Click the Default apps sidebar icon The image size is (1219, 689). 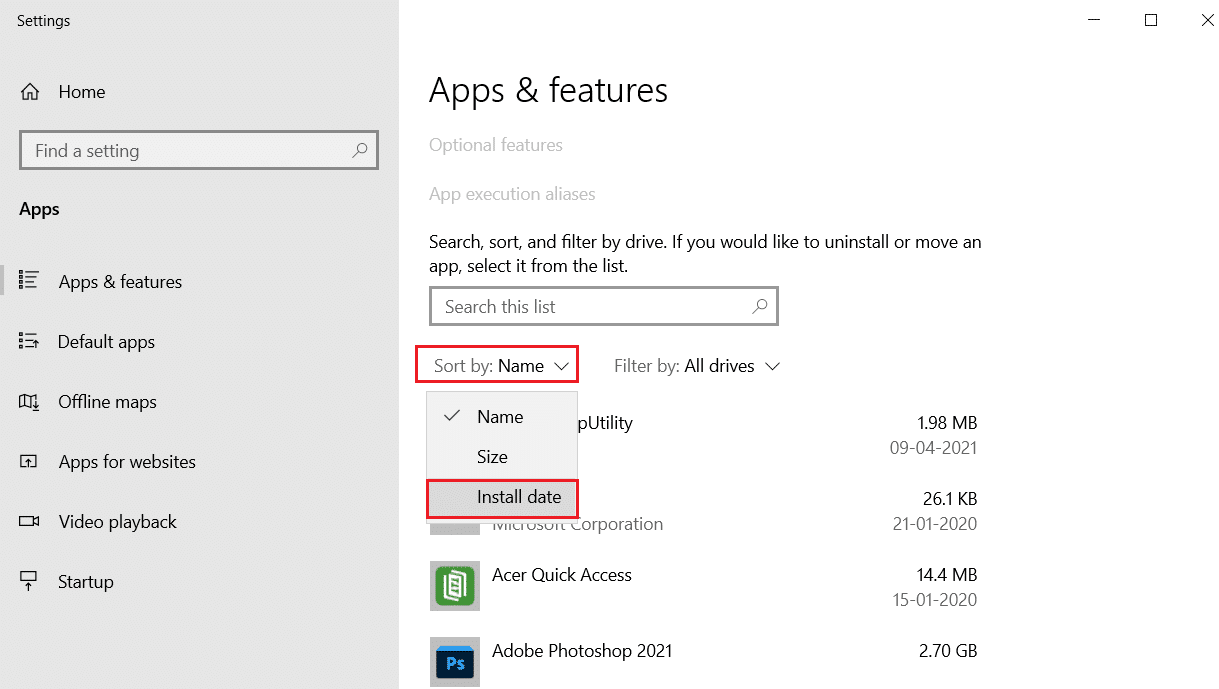click(31, 341)
